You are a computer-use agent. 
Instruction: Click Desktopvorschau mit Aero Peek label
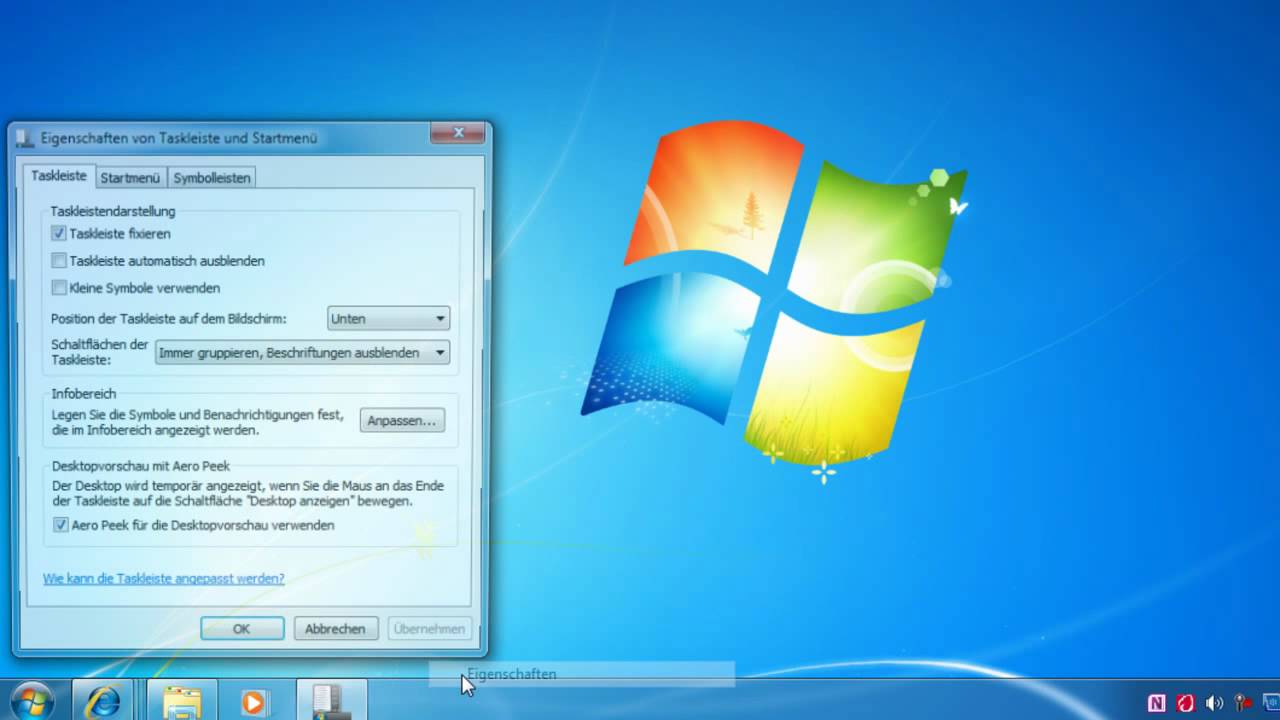pos(141,467)
